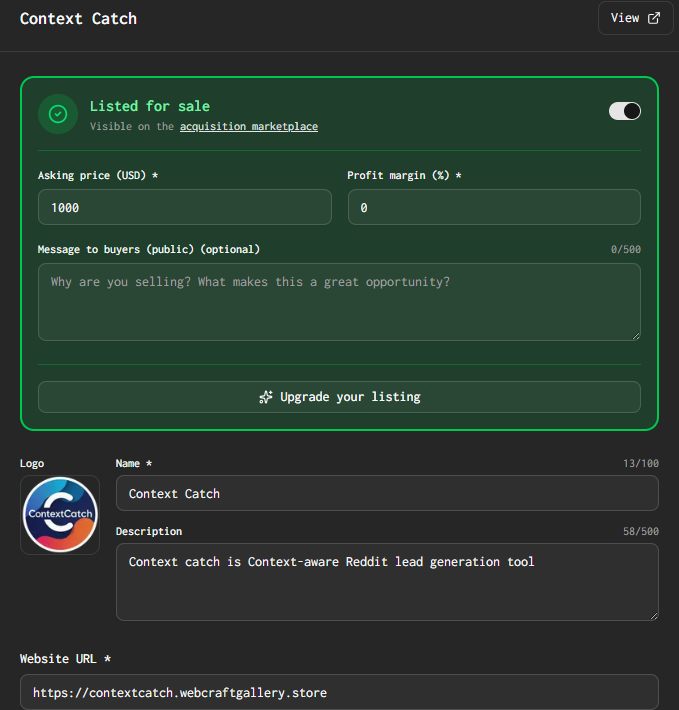The height and width of the screenshot is (710, 679).
Task: Click the Website URL label
Action: [65, 659]
